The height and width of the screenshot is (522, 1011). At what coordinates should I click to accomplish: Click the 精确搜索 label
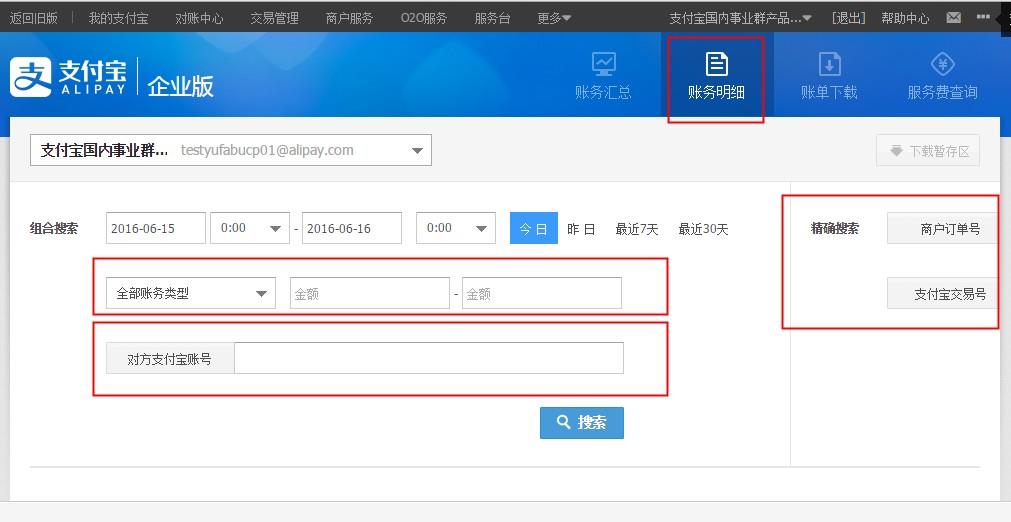tap(835, 228)
